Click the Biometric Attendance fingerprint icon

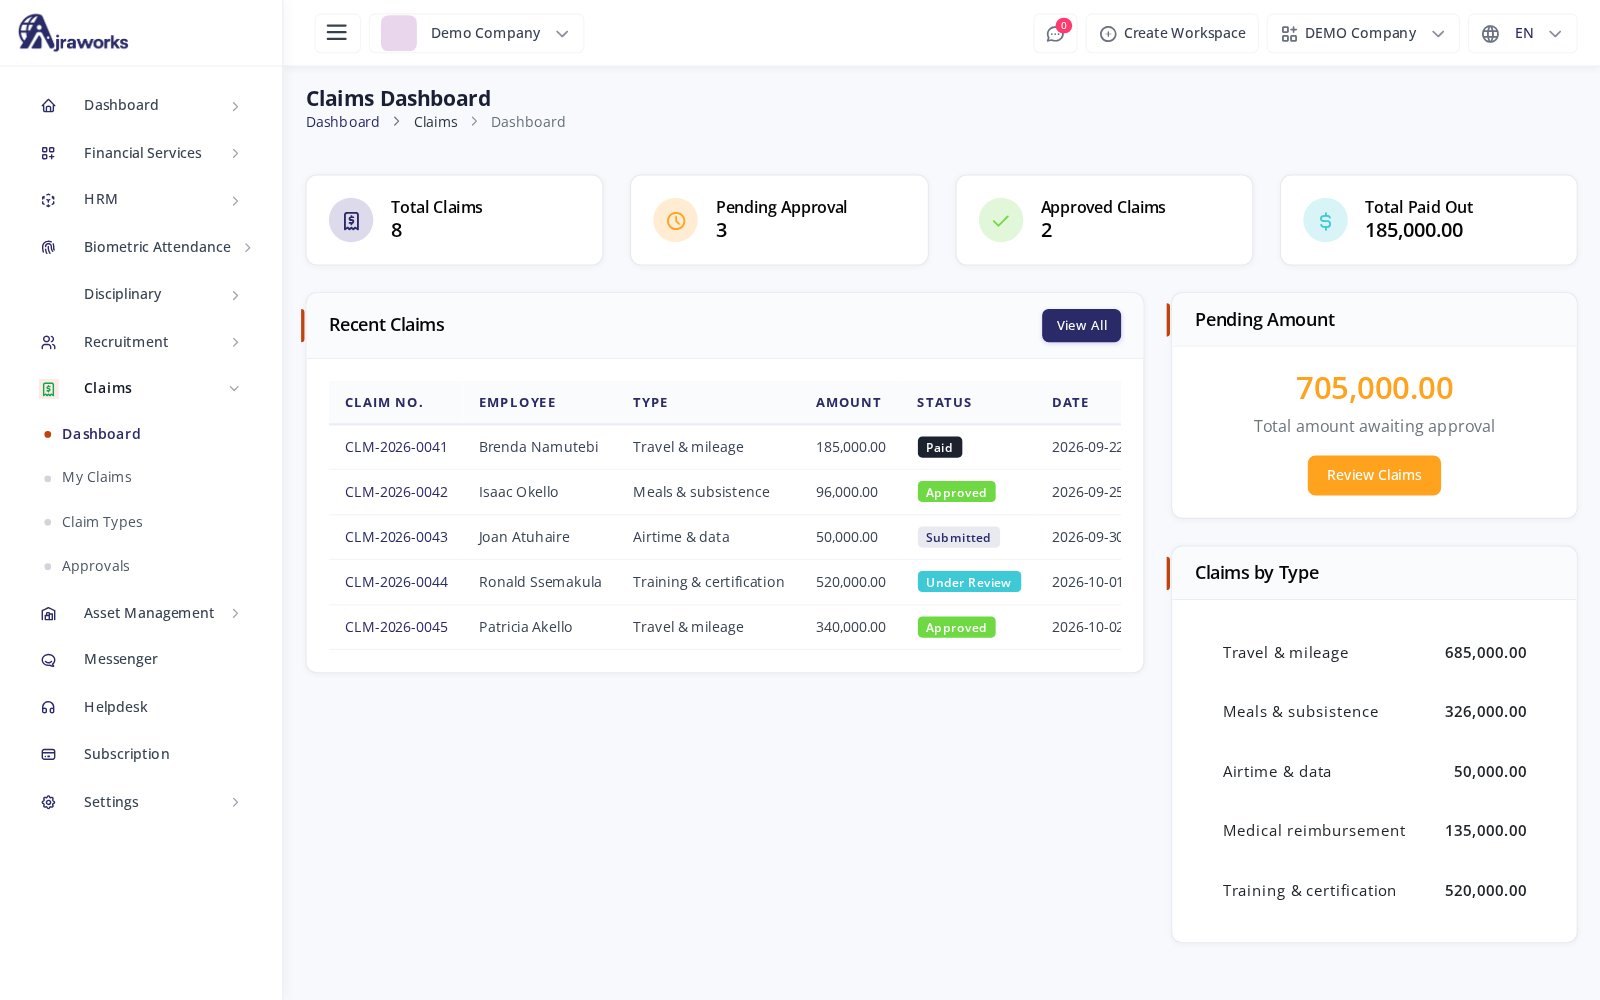click(x=48, y=247)
